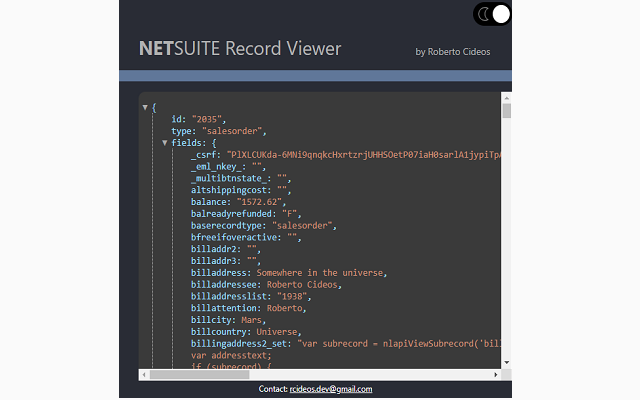Click the billaddresslist value "1938"
Image resolution: width=640 pixels, height=400 pixels.
point(292,297)
